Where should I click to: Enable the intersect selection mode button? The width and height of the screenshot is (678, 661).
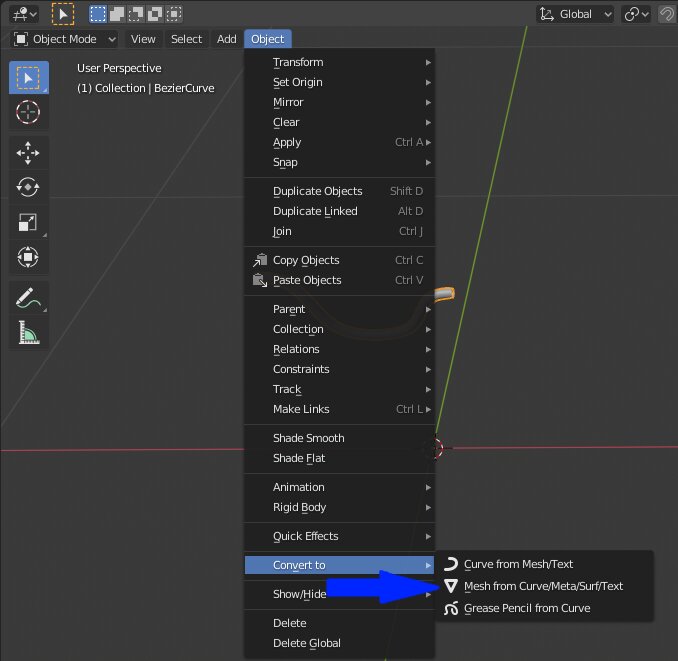coord(174,14)
